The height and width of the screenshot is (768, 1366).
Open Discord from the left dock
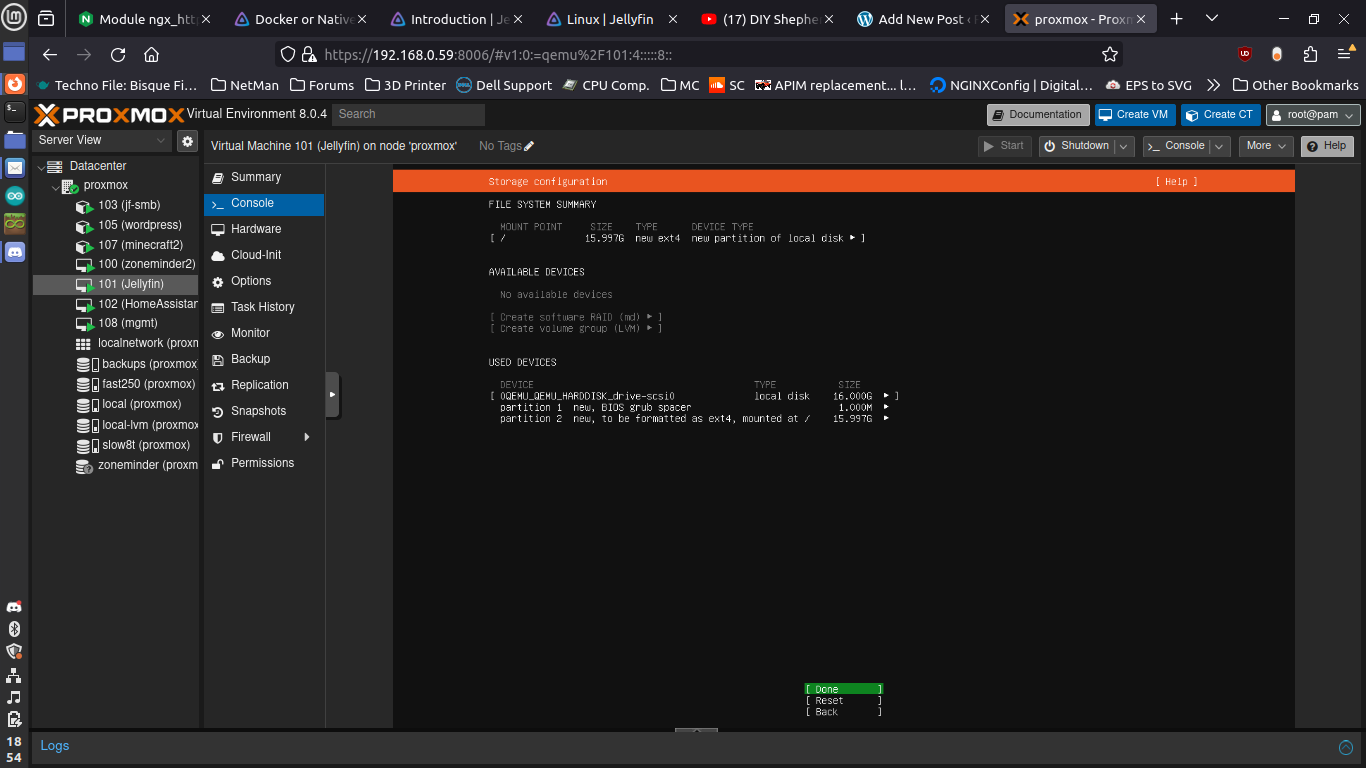point(14,253)
